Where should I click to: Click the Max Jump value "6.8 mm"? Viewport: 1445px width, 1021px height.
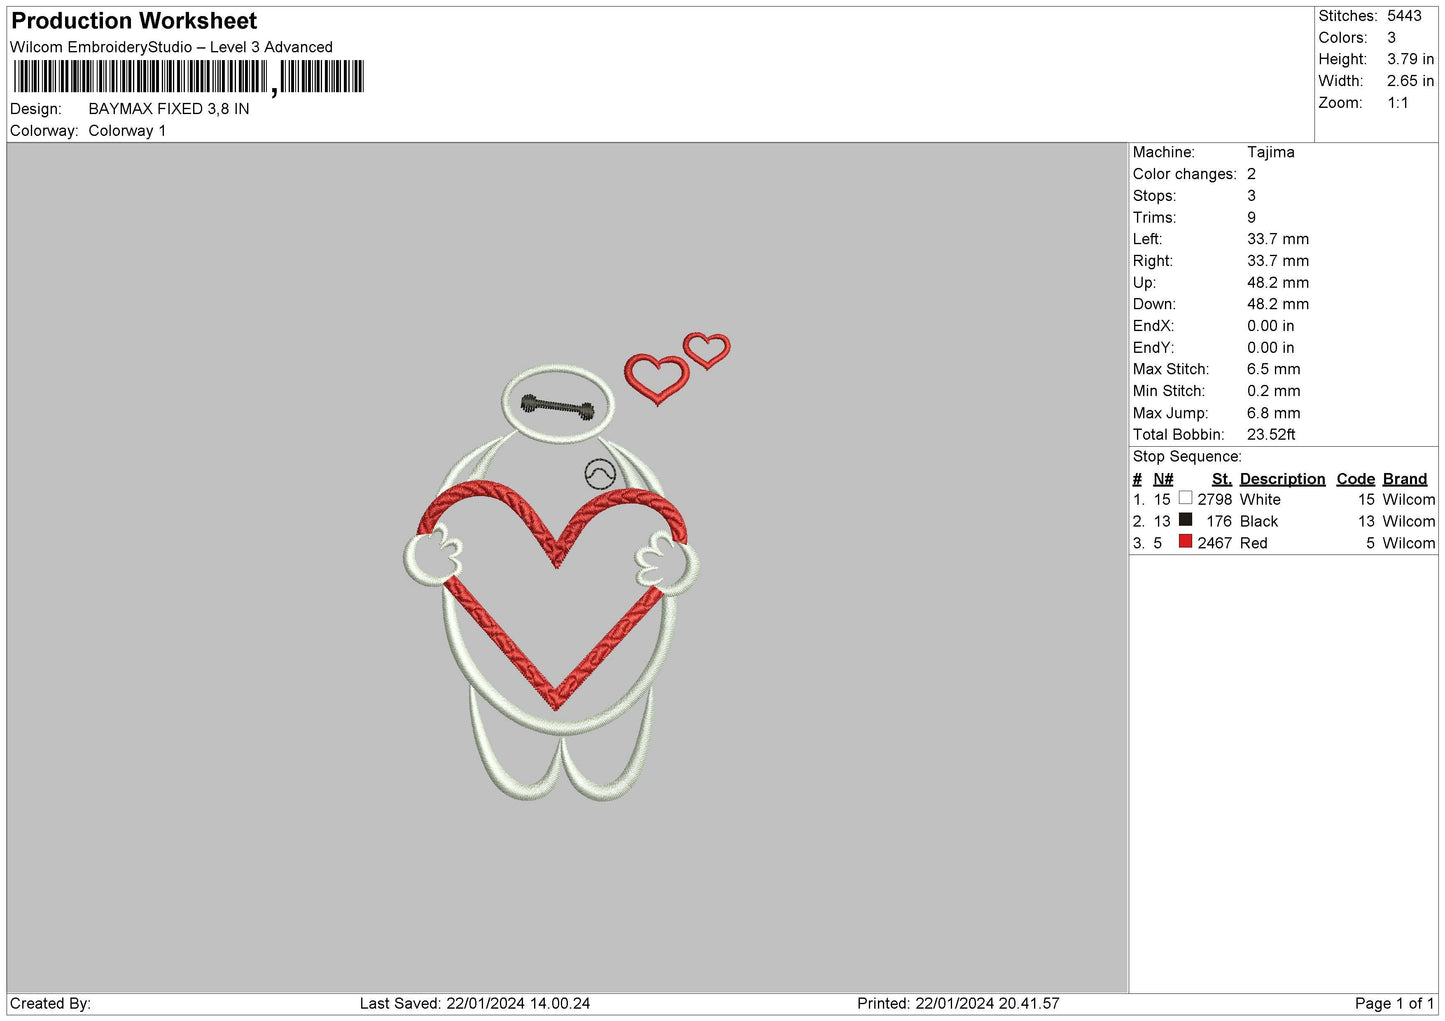1274,413
